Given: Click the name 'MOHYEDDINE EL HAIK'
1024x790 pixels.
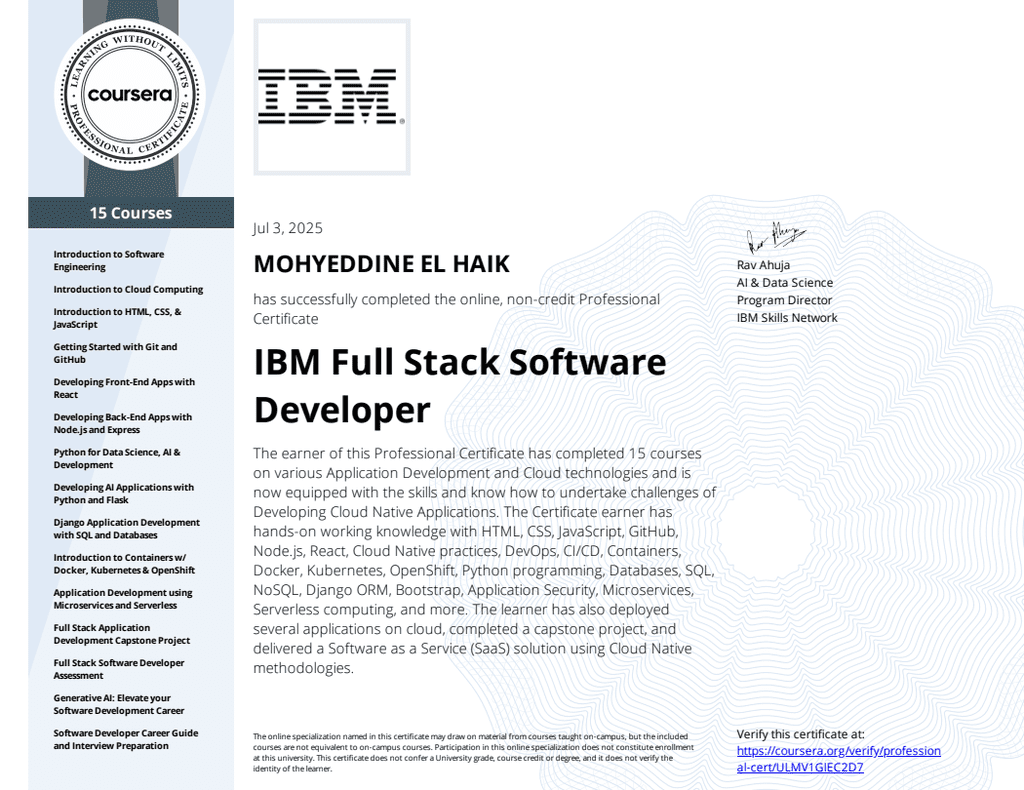Looking at the screenshot, I should tap(381, 264).
